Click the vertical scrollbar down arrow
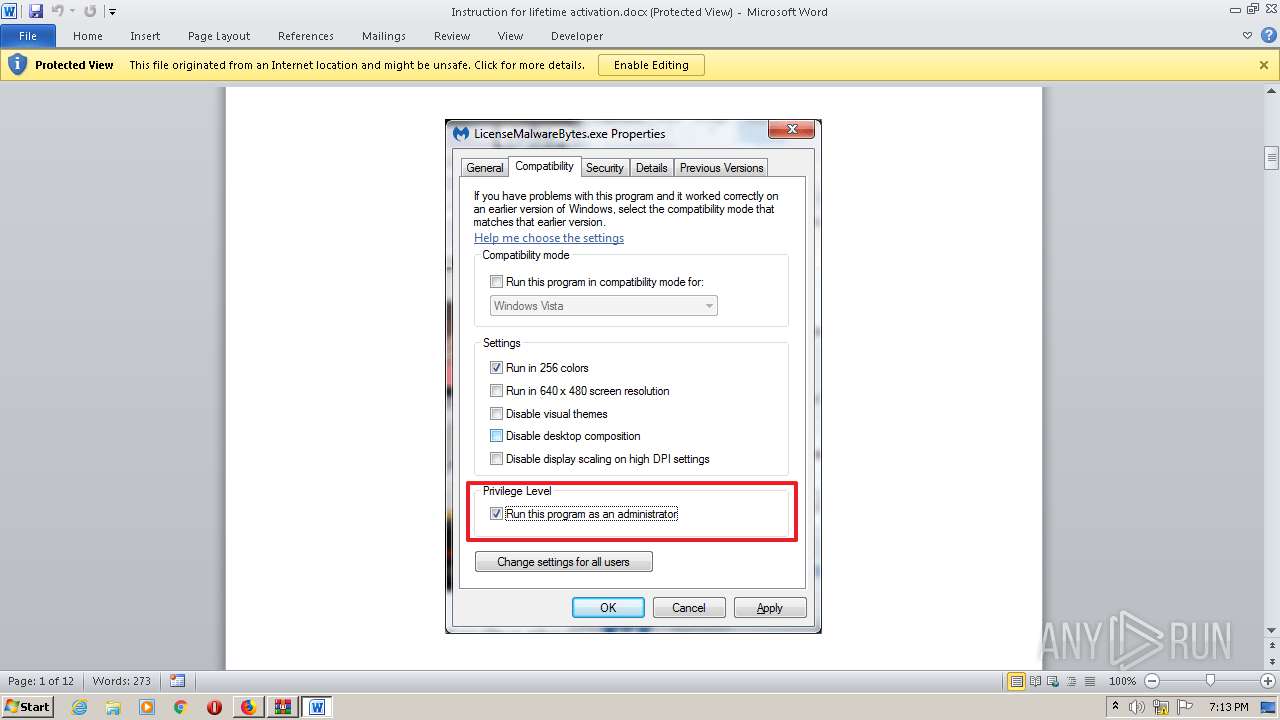 1271,631
